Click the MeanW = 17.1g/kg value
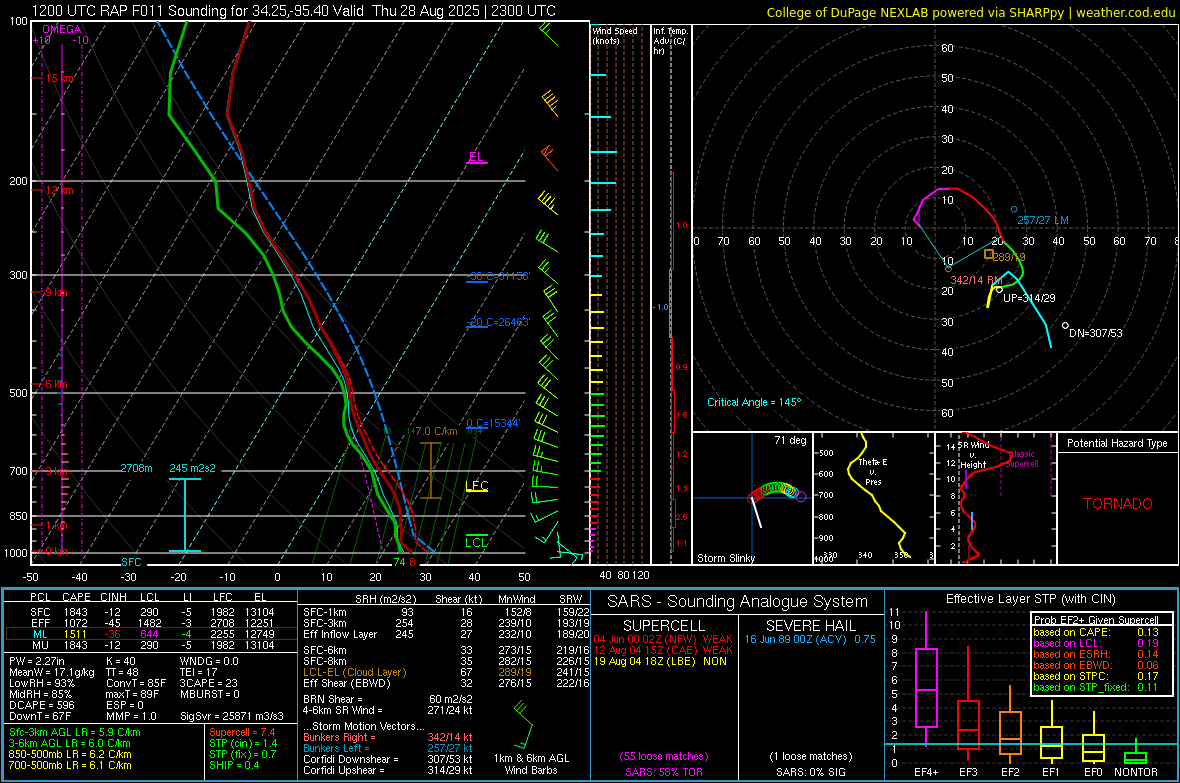1180x783 pixels. pyautogui.click(x=52, y=672)
